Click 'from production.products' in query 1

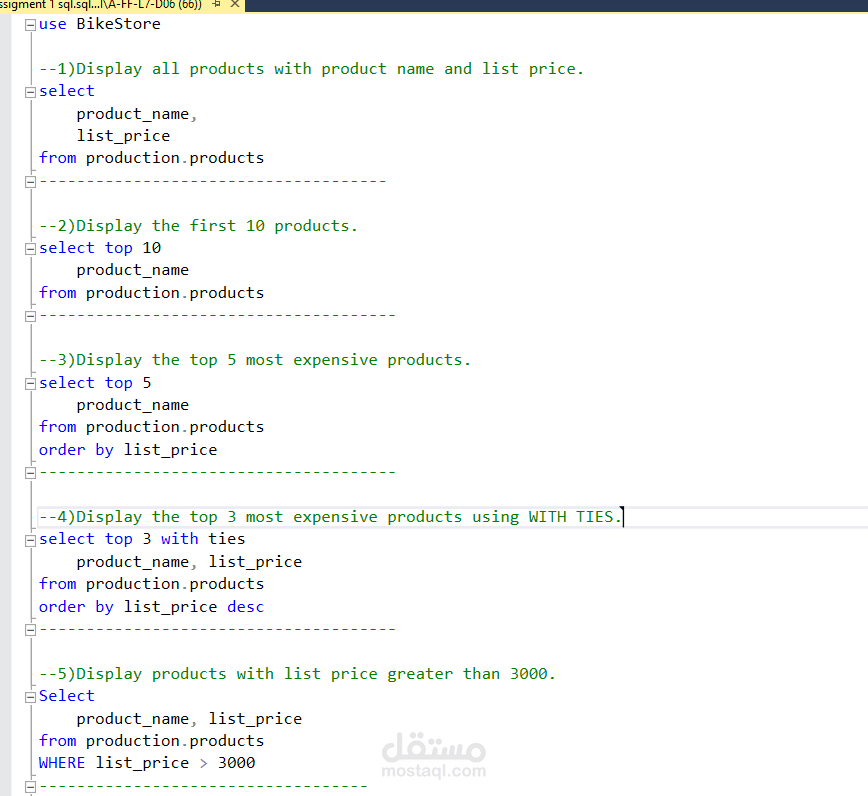pos(151,158)
